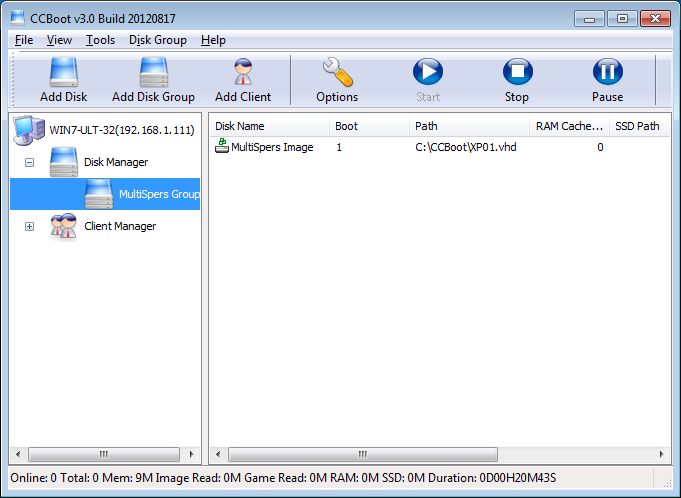The width and height of the screenshot is (681, 498).
Task: Pause the service with the Pause icon
Action: pyautogui.click(x=608, y=72)
